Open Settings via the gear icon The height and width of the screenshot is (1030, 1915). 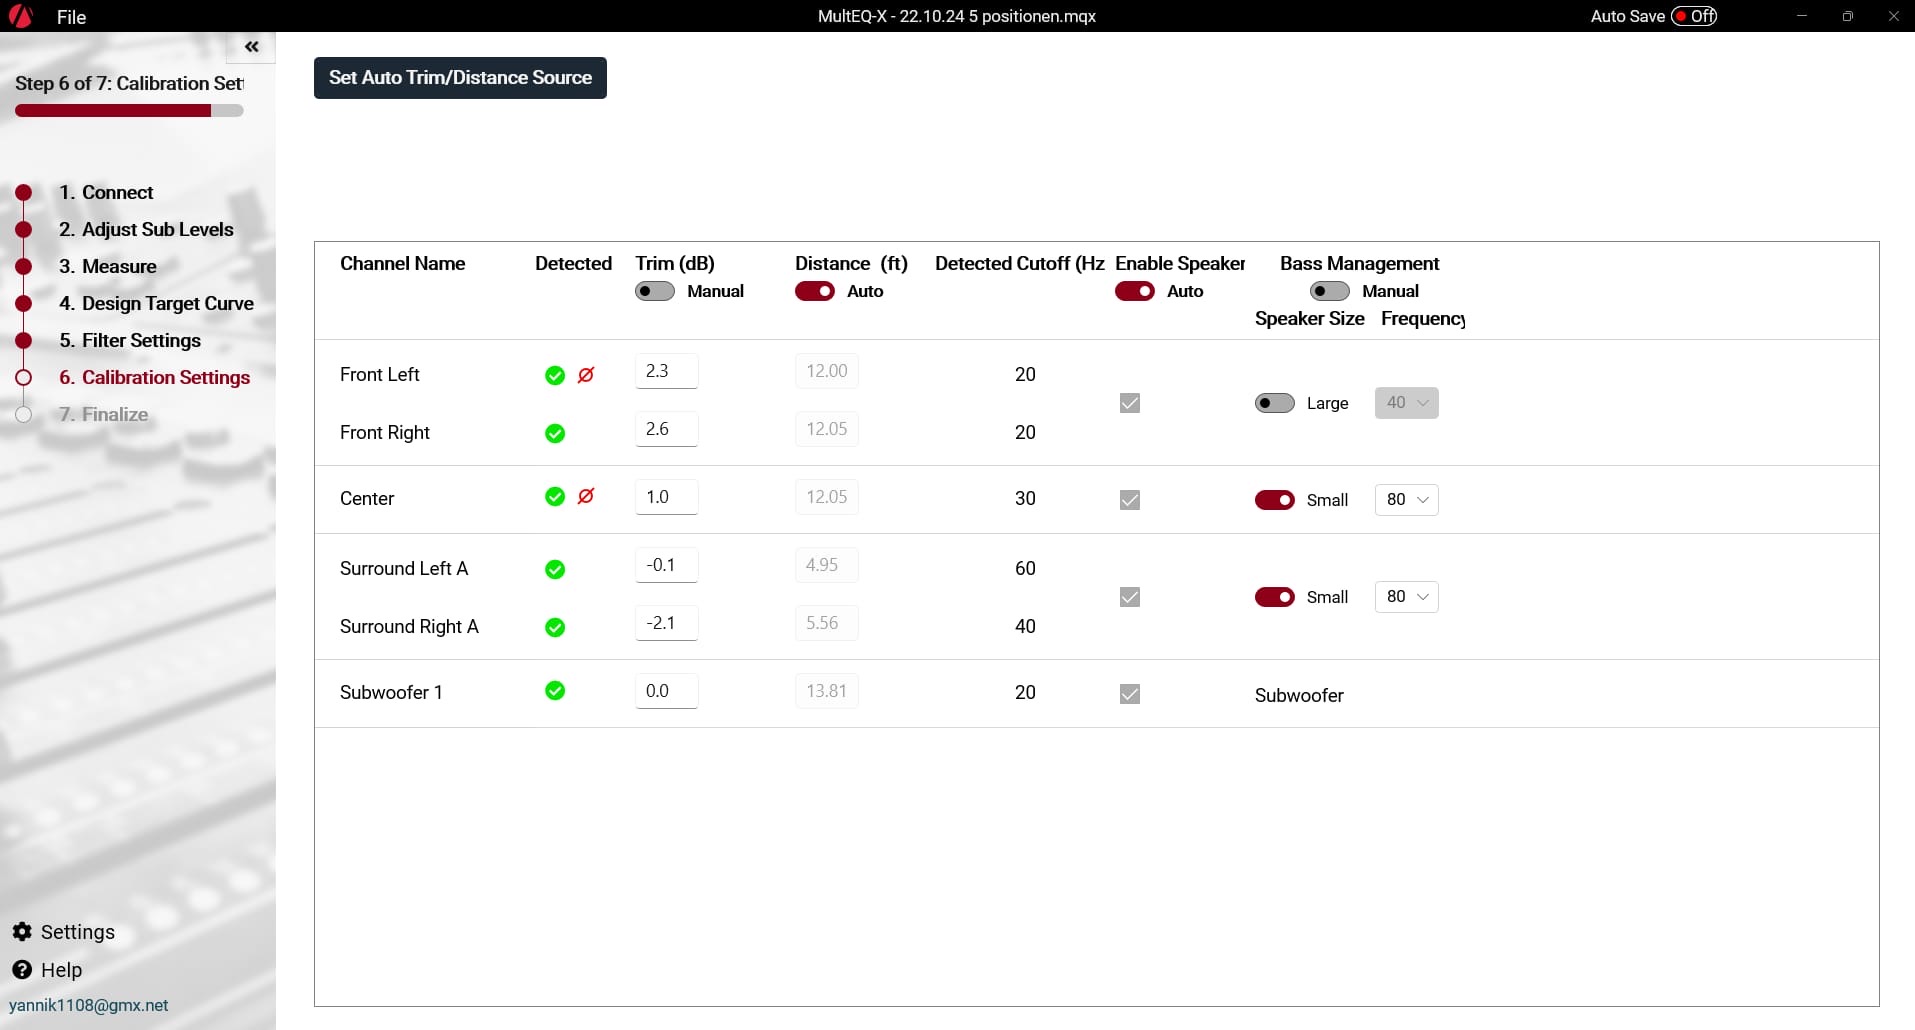(22, 932)
